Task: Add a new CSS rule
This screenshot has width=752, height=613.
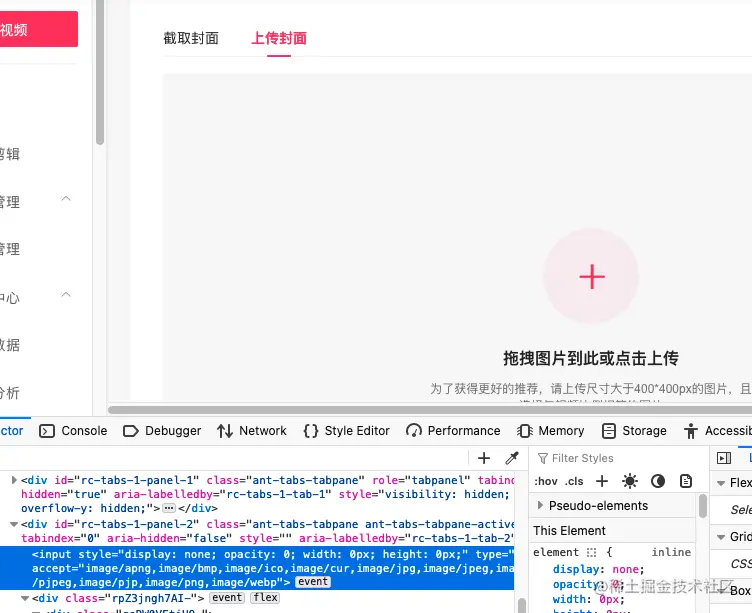Action: point(602,481)
